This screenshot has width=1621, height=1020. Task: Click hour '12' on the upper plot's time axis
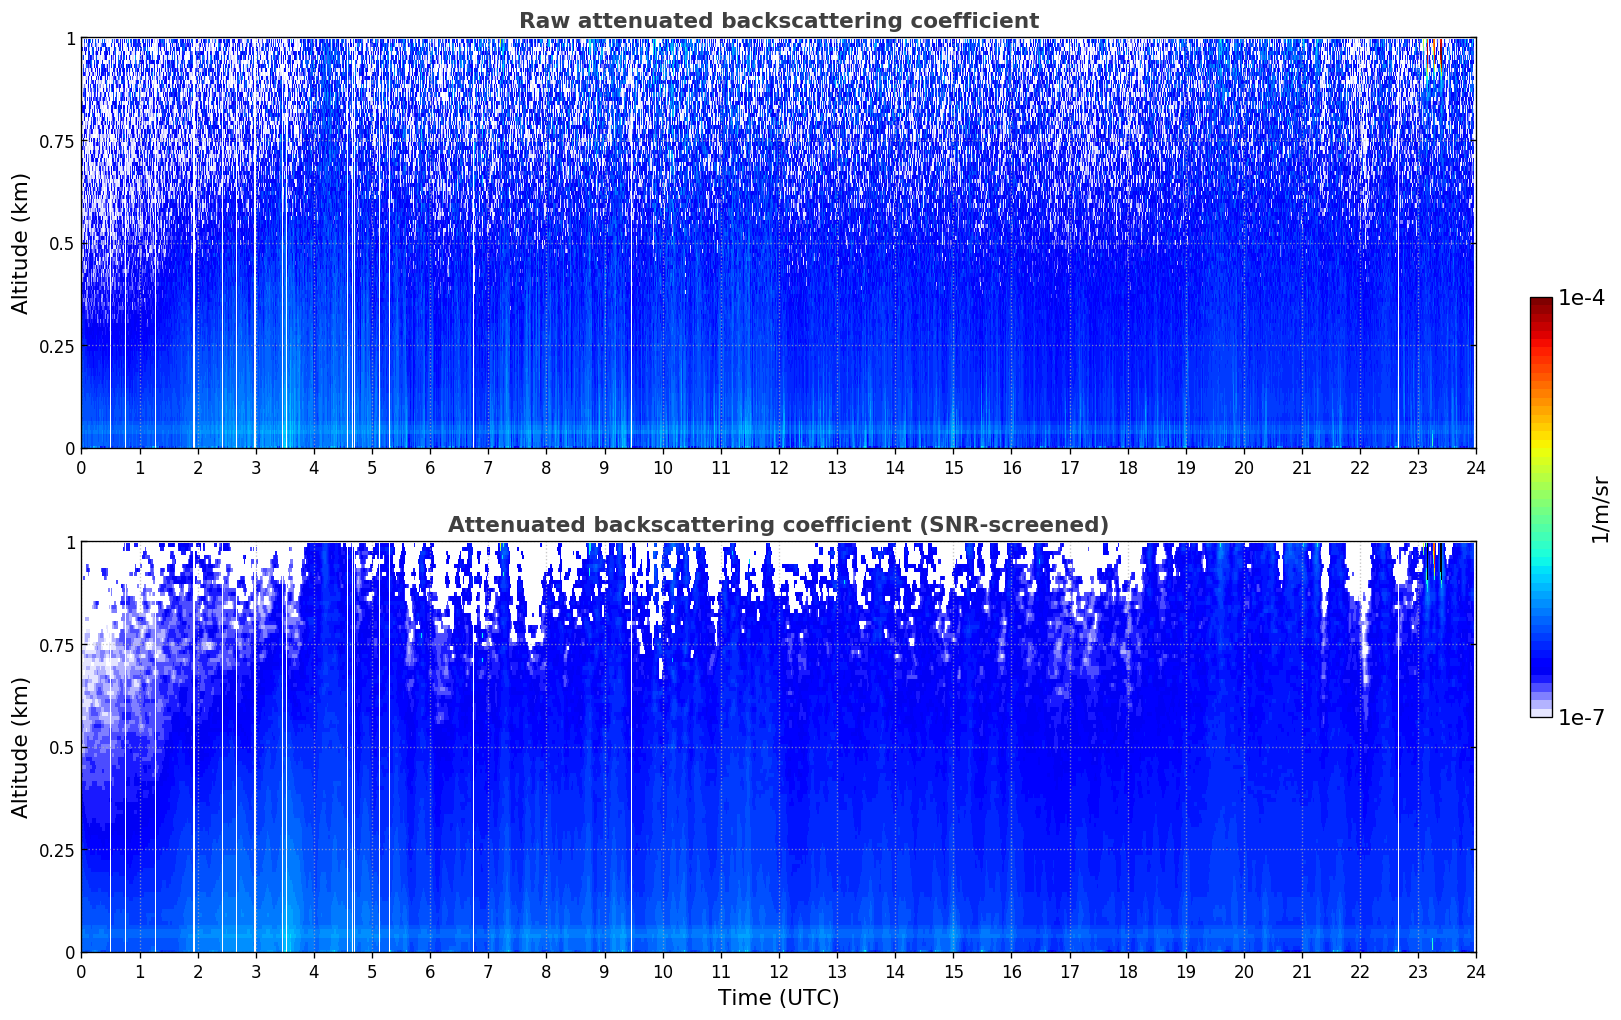pos(778,467)
